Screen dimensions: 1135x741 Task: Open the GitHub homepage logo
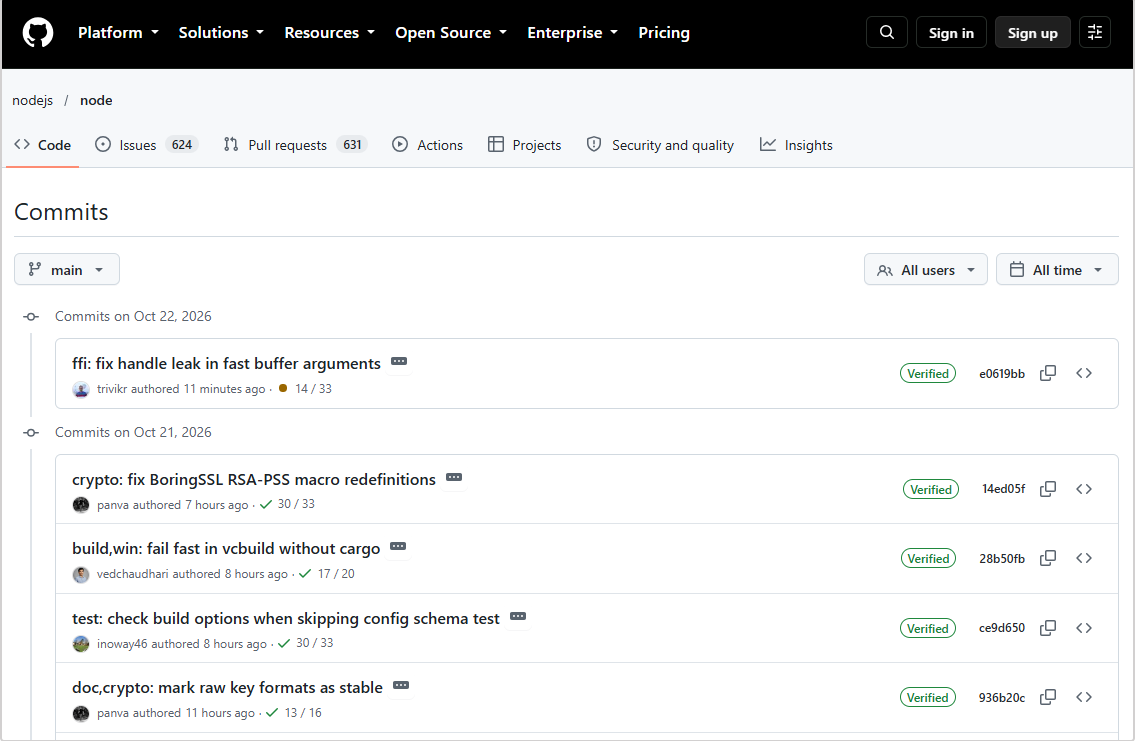click(x=38, y=33)
